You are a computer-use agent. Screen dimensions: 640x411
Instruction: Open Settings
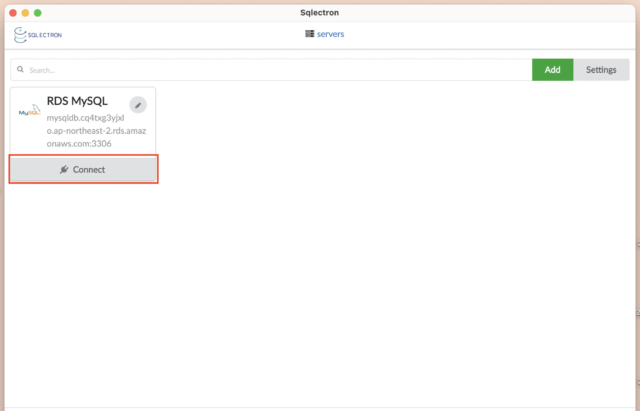tap(601, 70)
